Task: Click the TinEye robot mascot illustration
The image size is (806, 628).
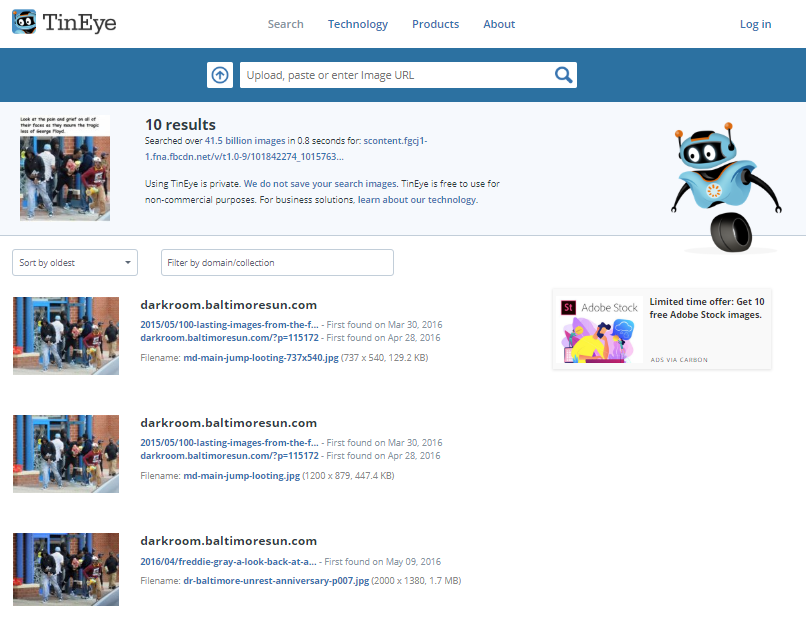Action: click(726, 188)
